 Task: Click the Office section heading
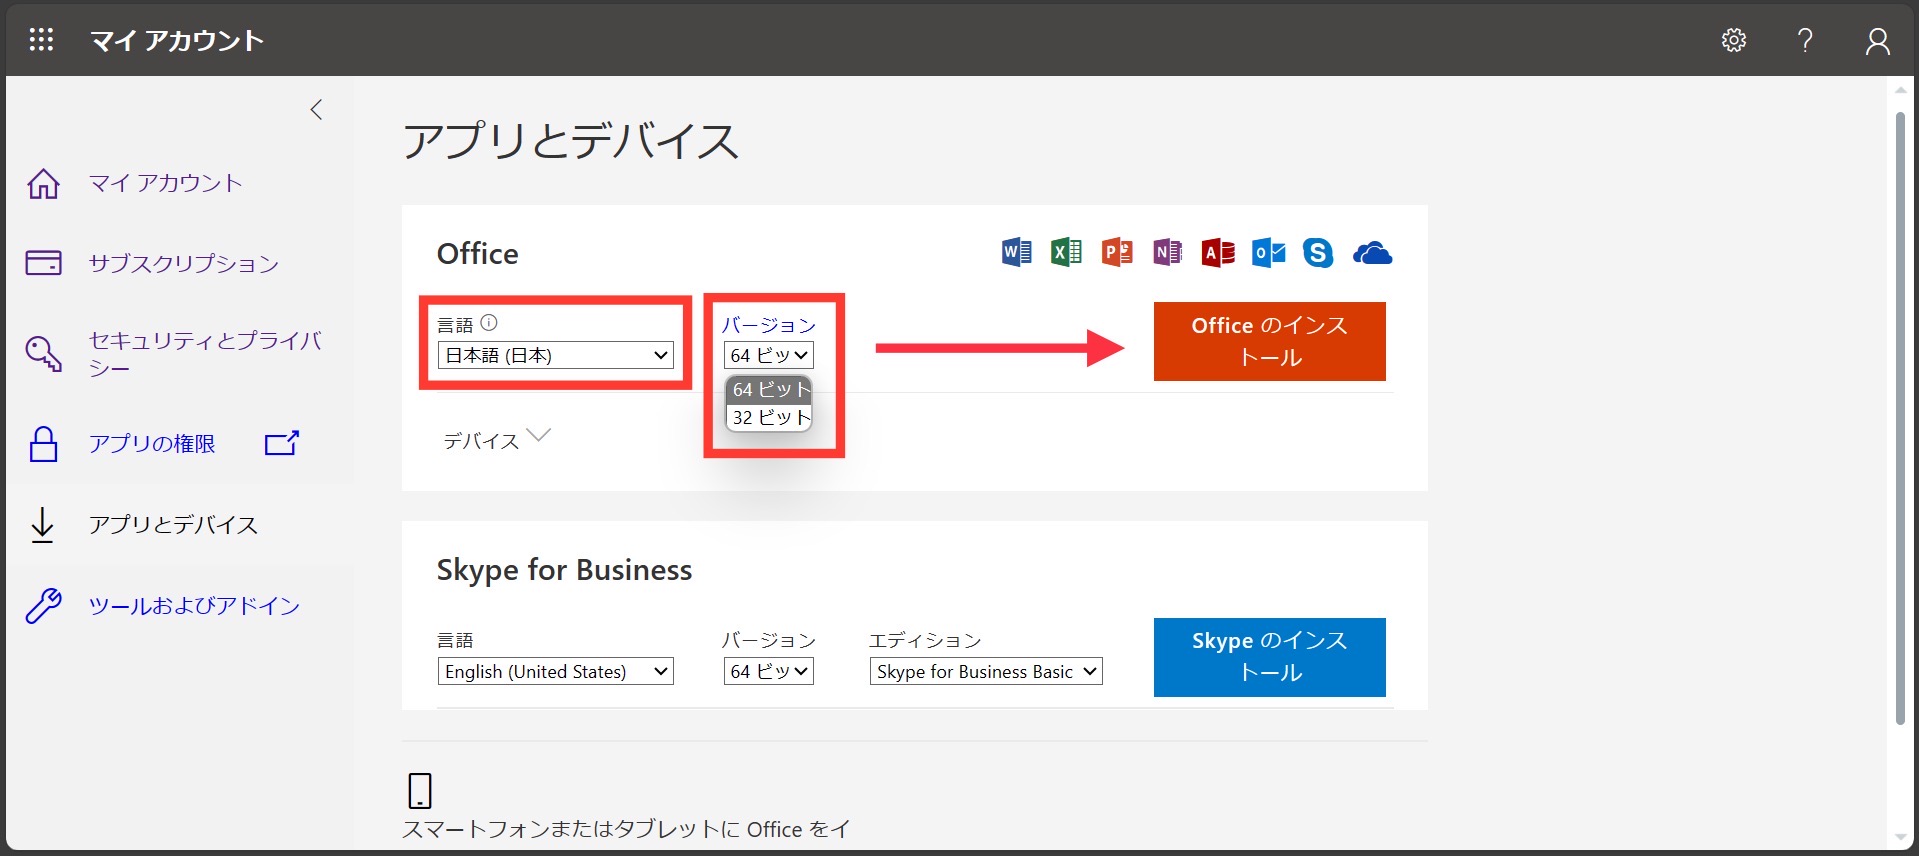click(x=478, y=254)
